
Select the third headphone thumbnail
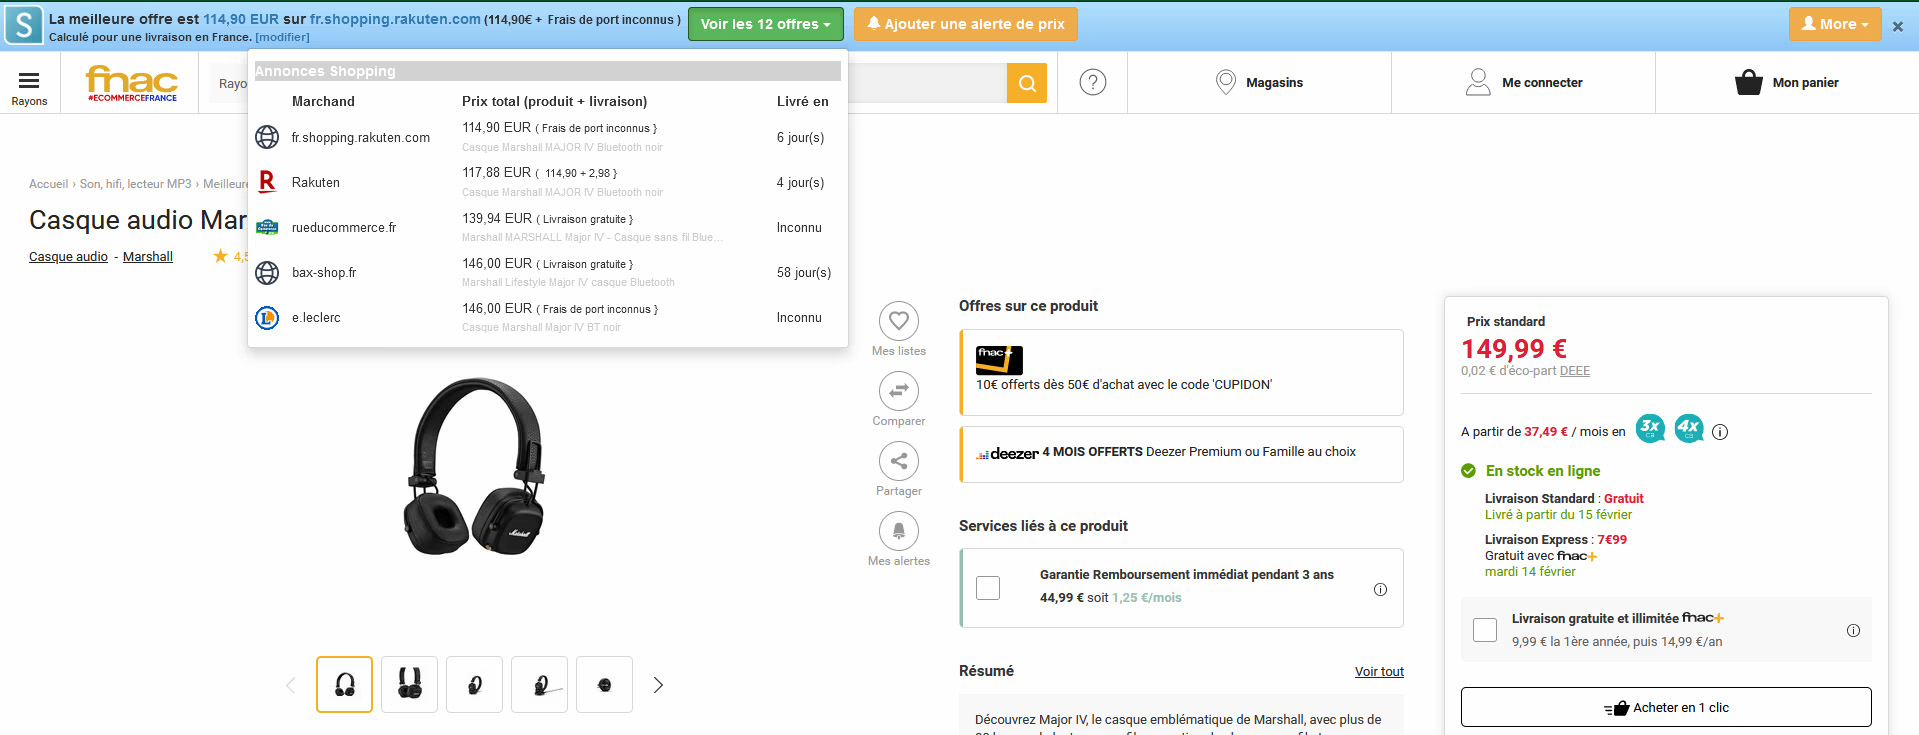(475, 685)
